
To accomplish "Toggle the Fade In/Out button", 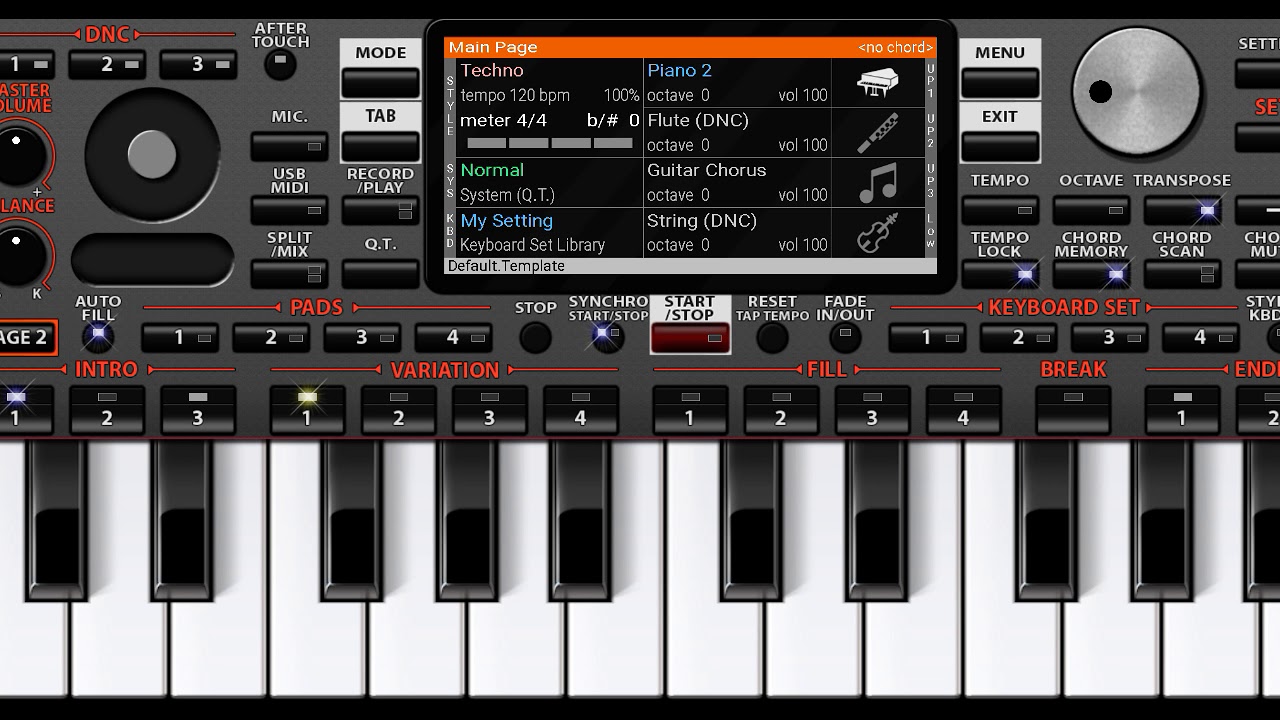I will (x=845, y=337).
